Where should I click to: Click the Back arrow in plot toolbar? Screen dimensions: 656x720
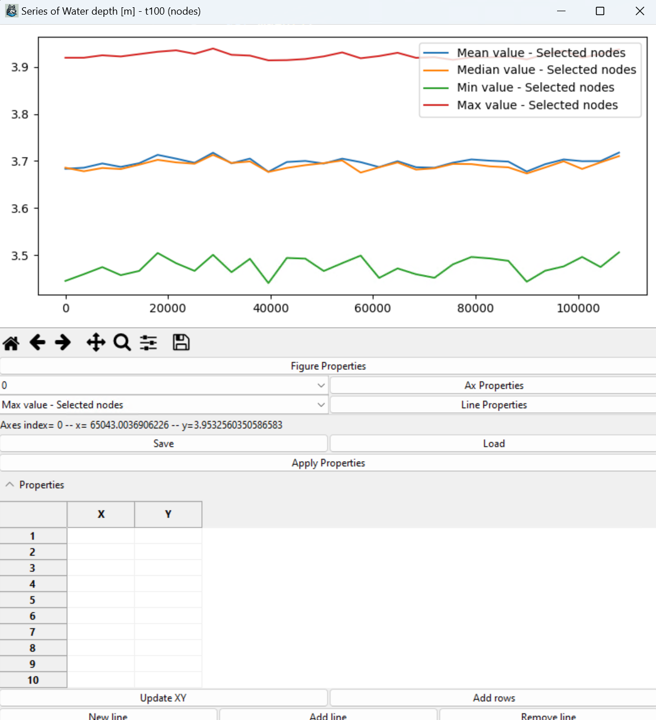[x=37, y=343]
